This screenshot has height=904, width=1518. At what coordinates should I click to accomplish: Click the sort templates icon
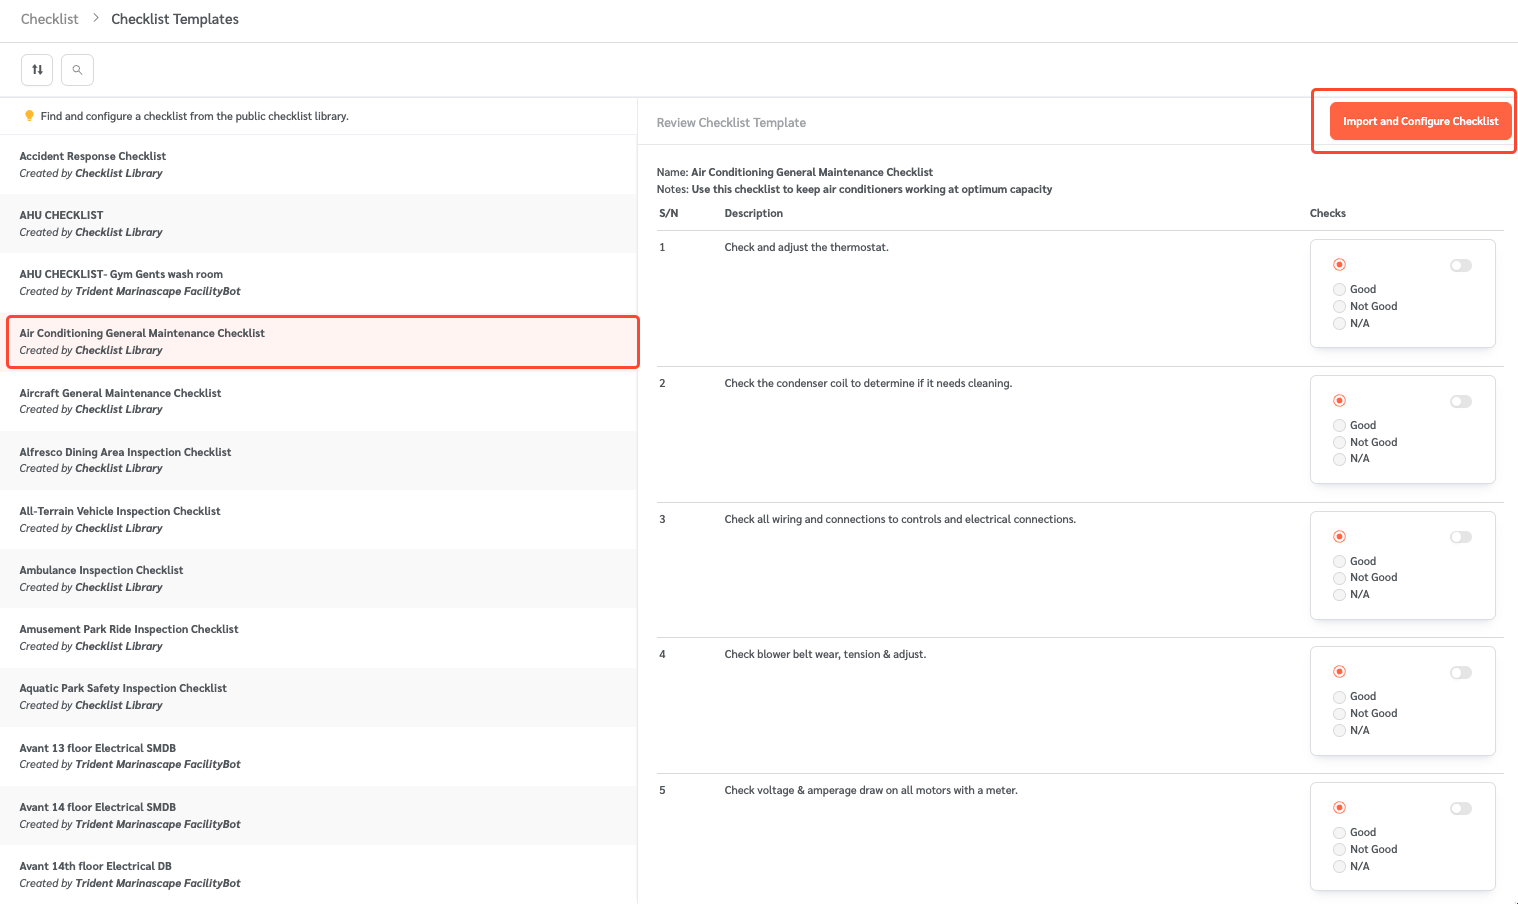37,69
